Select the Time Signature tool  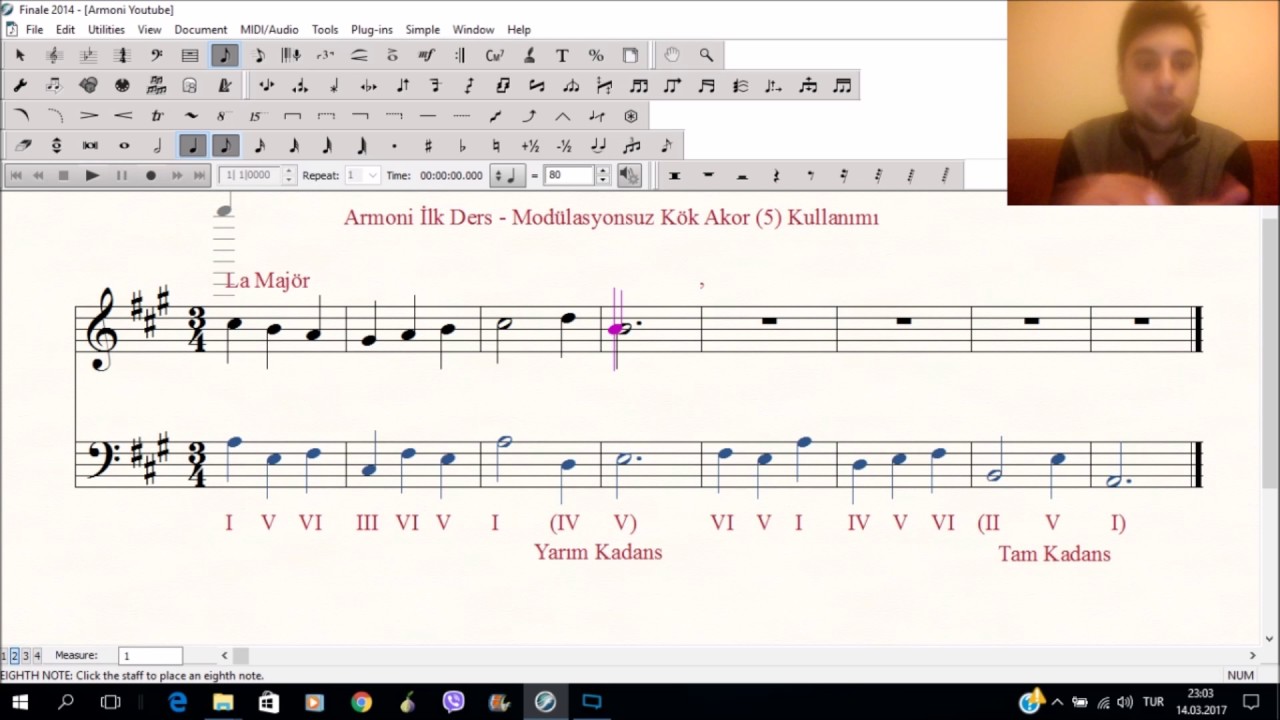[122, 55]
